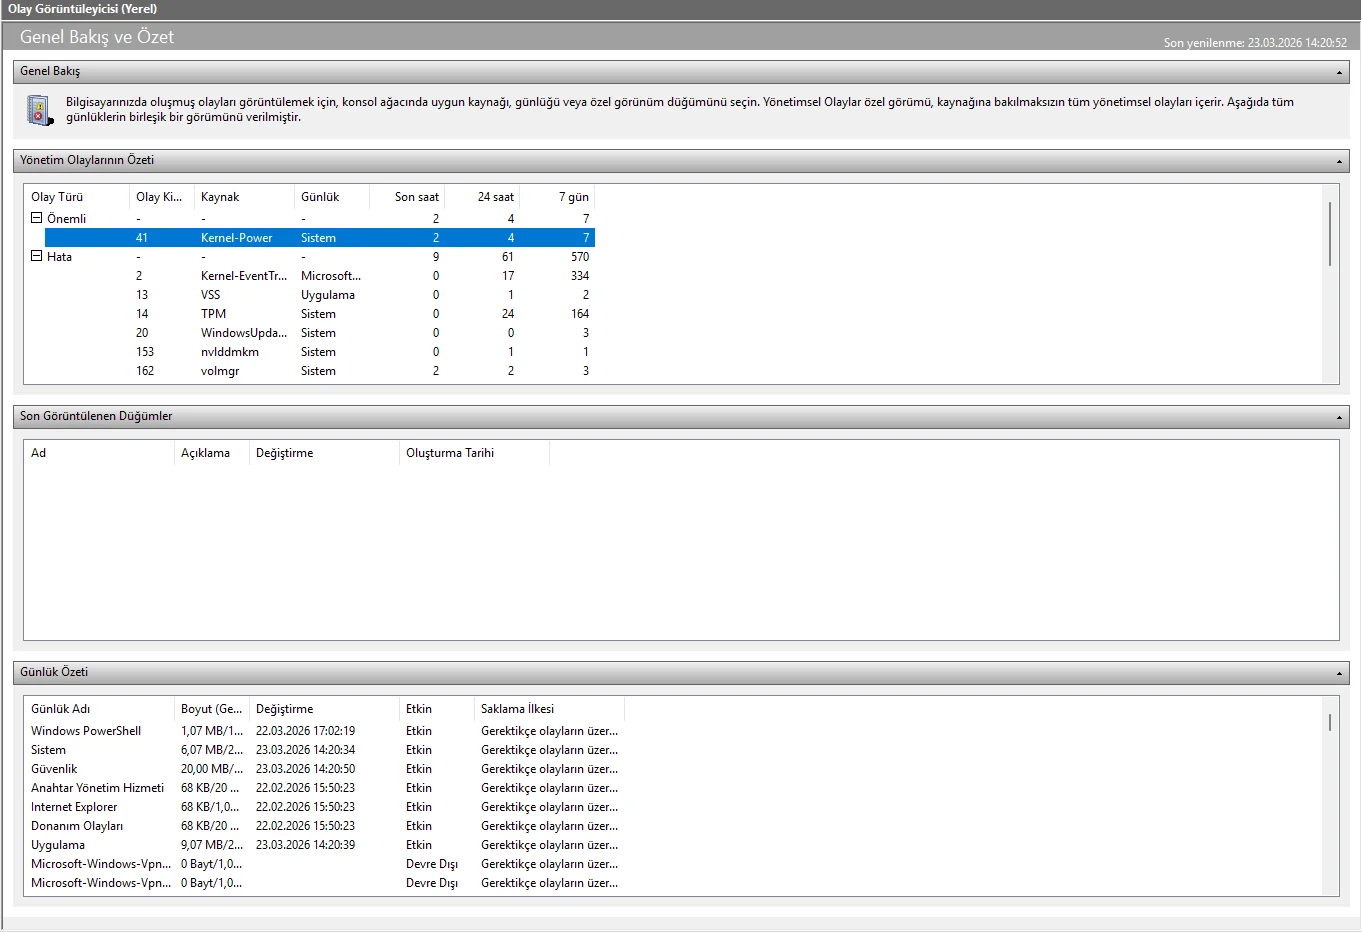1362x932 pixels.
Task: Collapse the Önemli event type group
Action: pos(36,218)
